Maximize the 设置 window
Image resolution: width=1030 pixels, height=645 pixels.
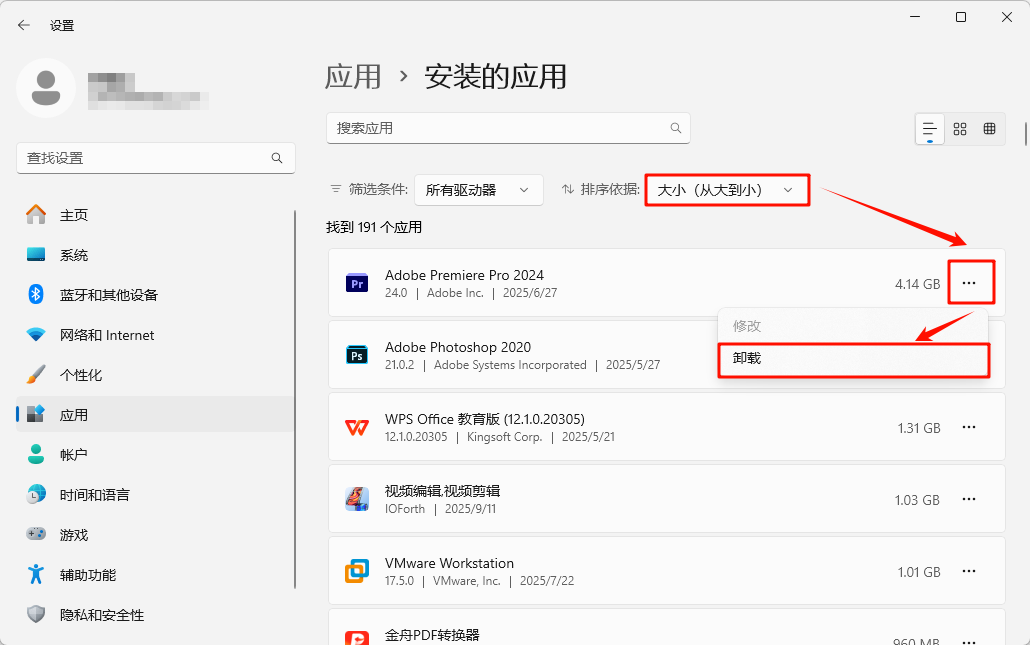pos(960,17)
